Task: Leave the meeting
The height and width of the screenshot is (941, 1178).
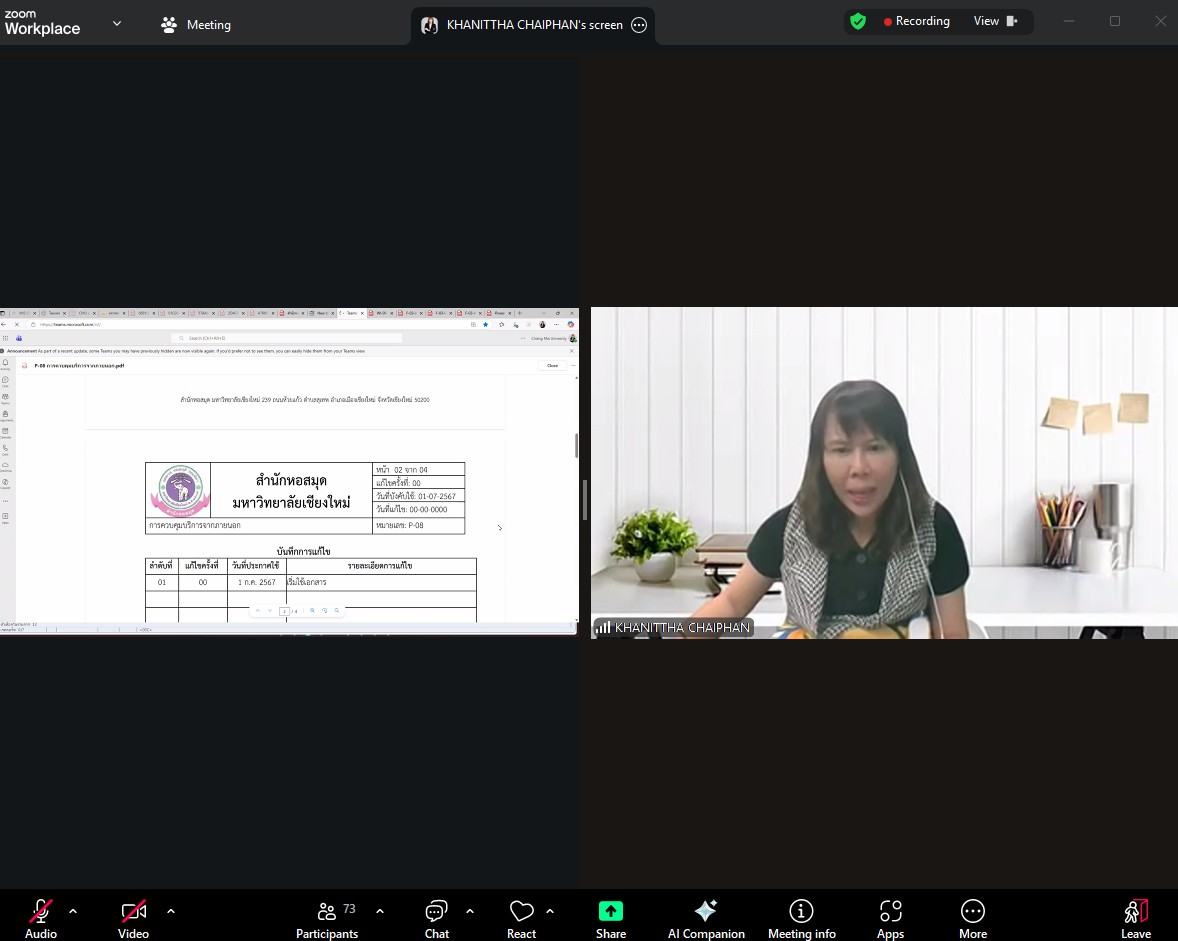Action: tap(1135, 918)
